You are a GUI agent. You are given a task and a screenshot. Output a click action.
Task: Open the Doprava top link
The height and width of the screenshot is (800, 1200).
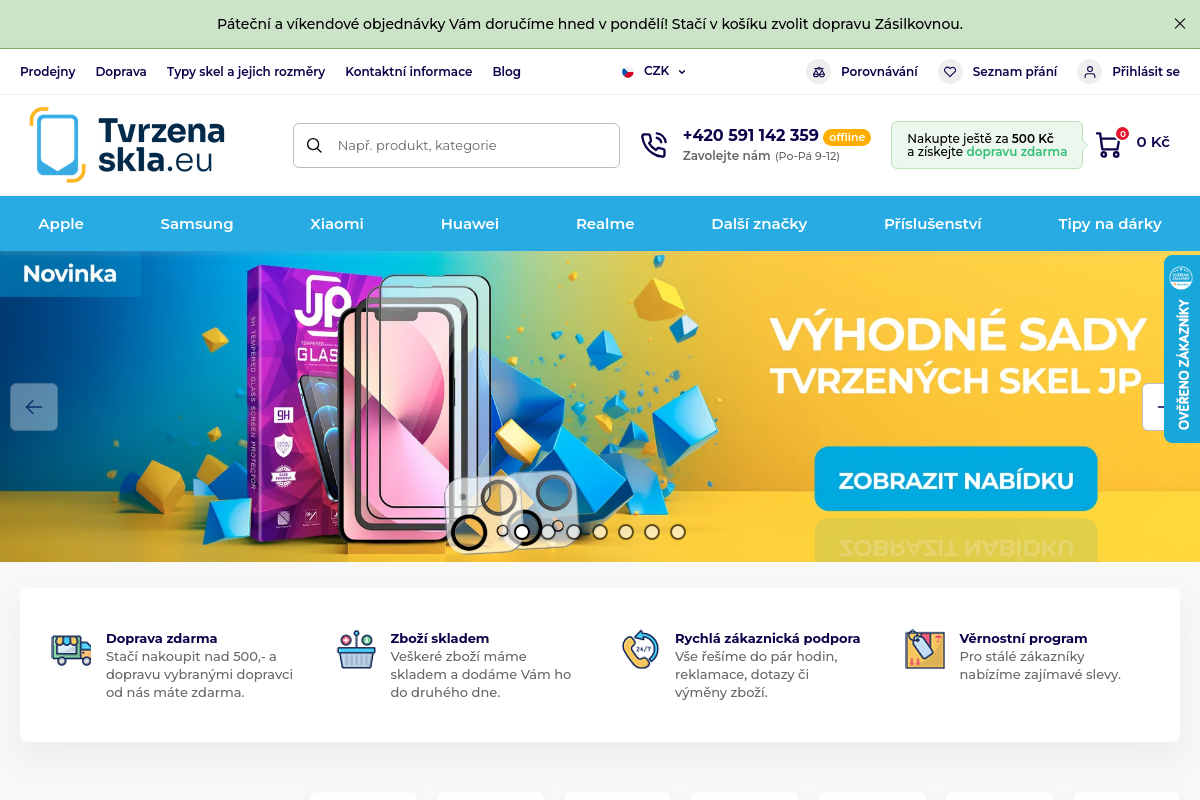[x=121, y=72]
